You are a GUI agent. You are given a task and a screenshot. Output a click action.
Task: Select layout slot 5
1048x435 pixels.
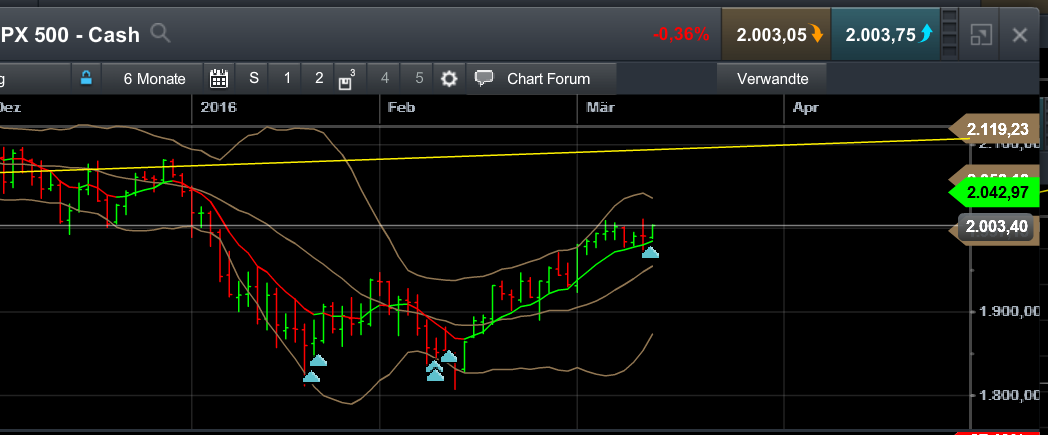(x=418, y=78)
